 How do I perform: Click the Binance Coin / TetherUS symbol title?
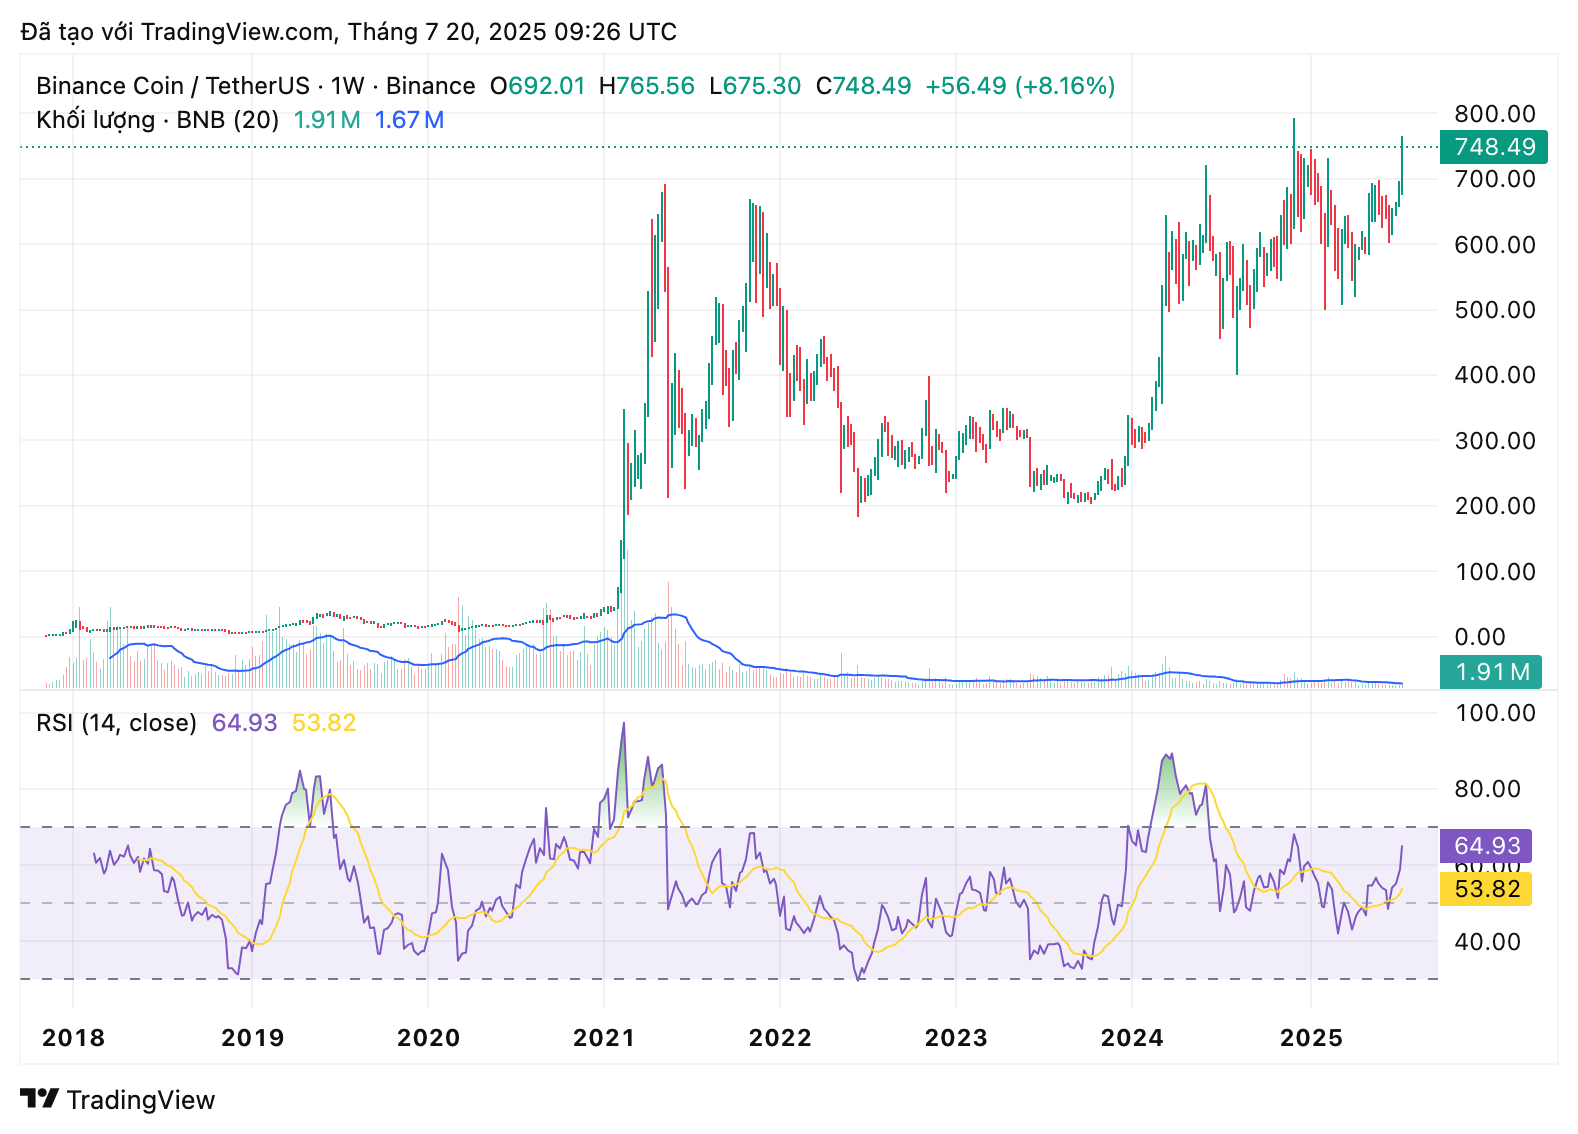(173, 86)
